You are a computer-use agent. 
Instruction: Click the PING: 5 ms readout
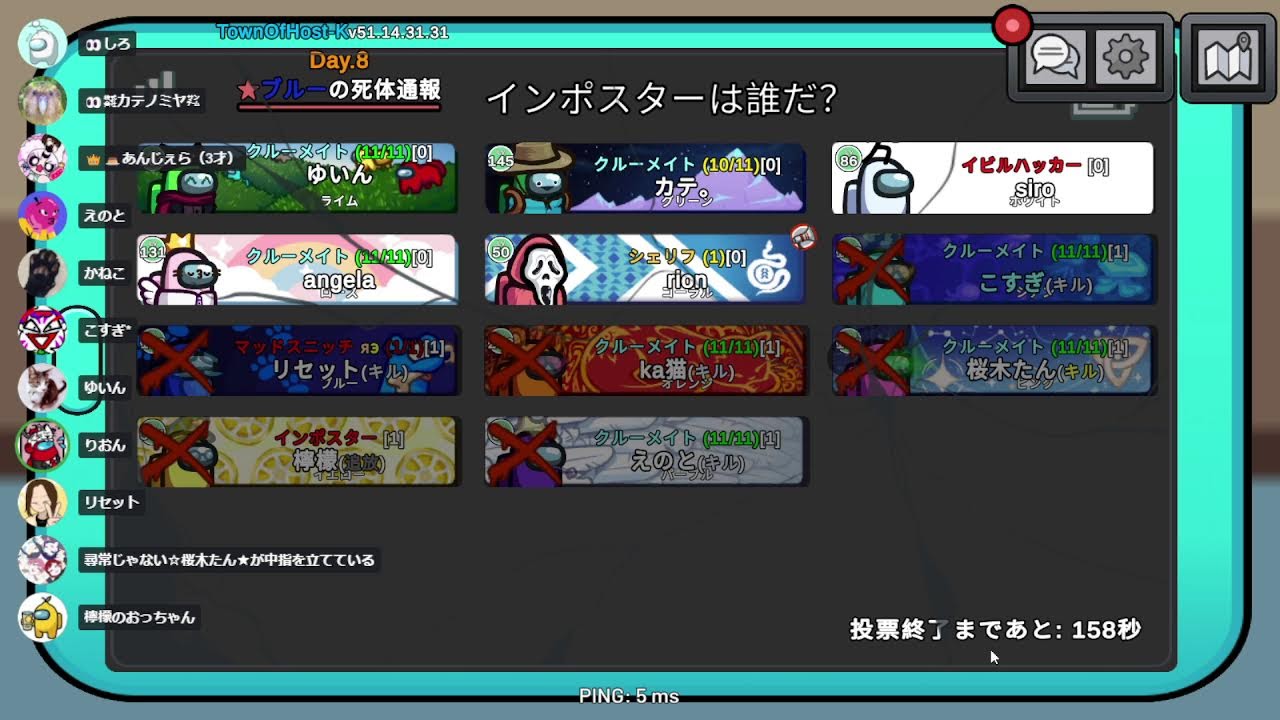tap(629, 696)
